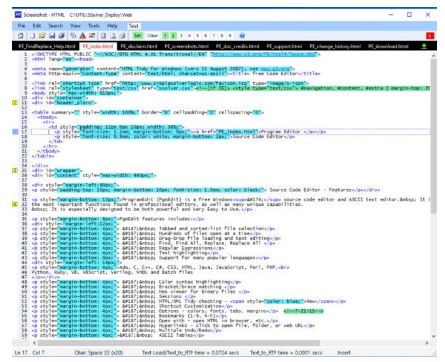The height and width of the screenshot is (362, 445).
Task: Click the save all icon
Action: click(62, 36)
